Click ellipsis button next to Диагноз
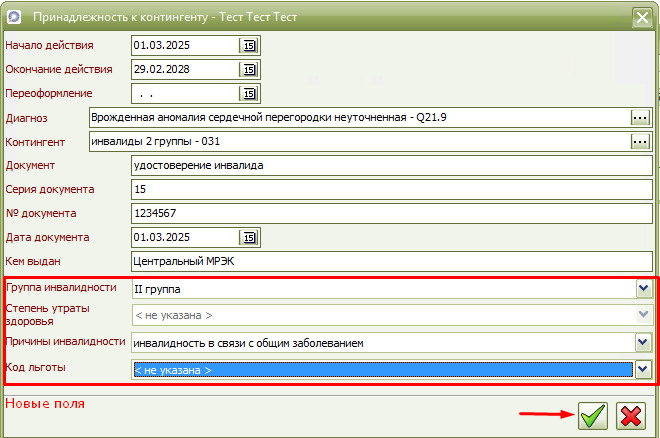660x438 pixels. [640, 118]
